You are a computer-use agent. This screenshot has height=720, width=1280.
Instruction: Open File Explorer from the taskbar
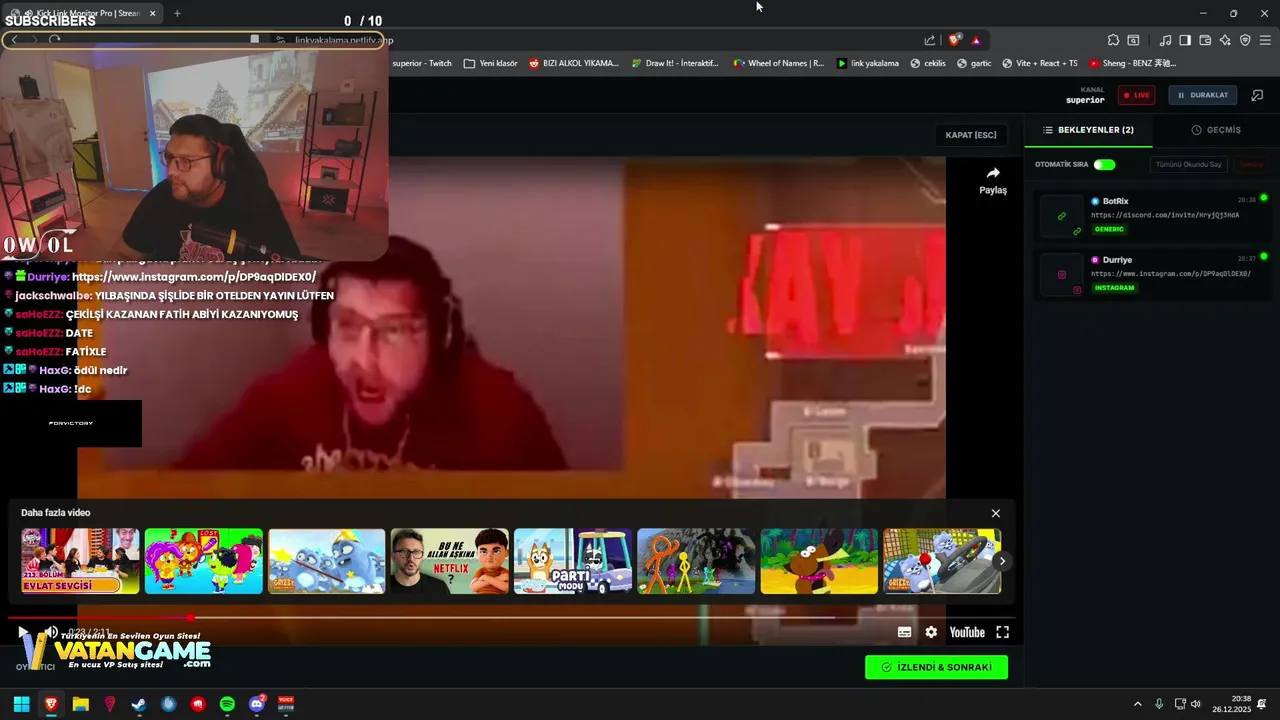[80, 704]
